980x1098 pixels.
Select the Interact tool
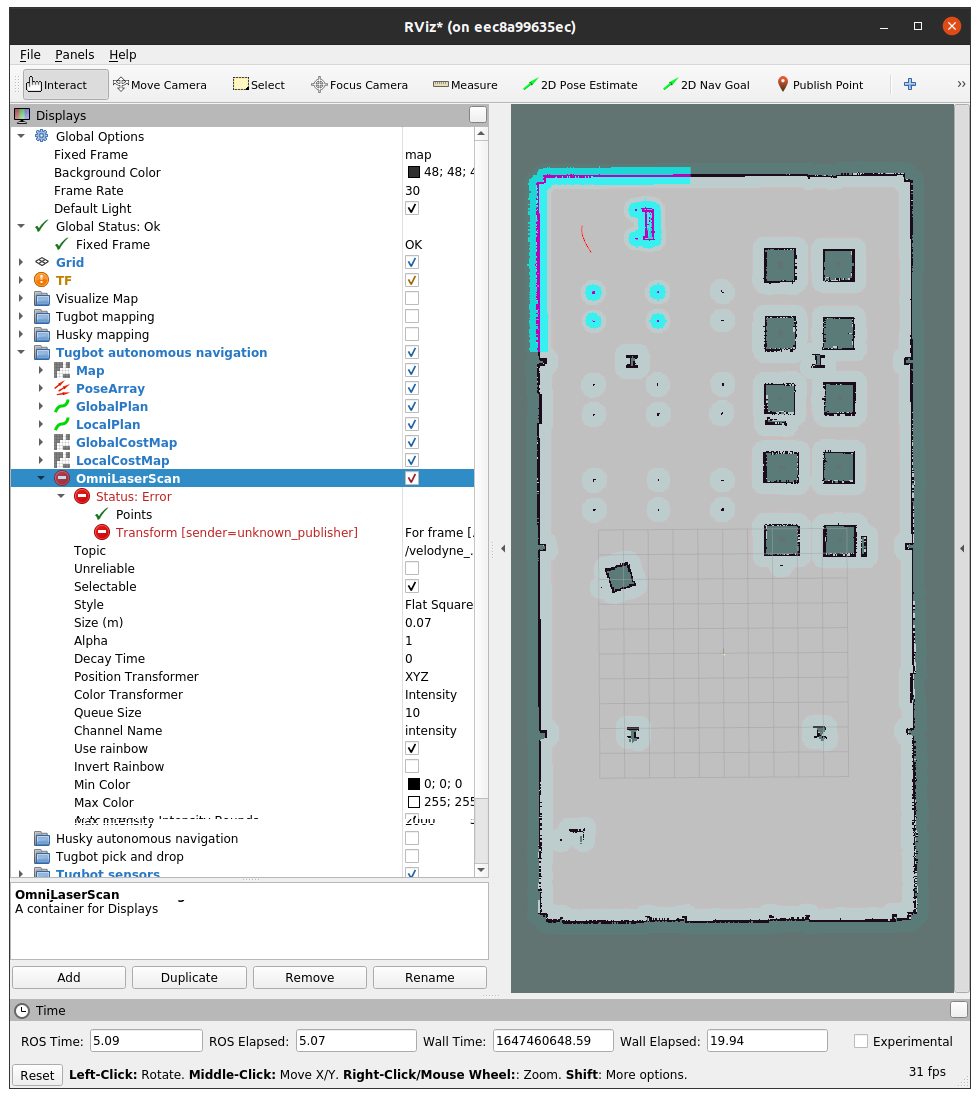coord(65,85)
